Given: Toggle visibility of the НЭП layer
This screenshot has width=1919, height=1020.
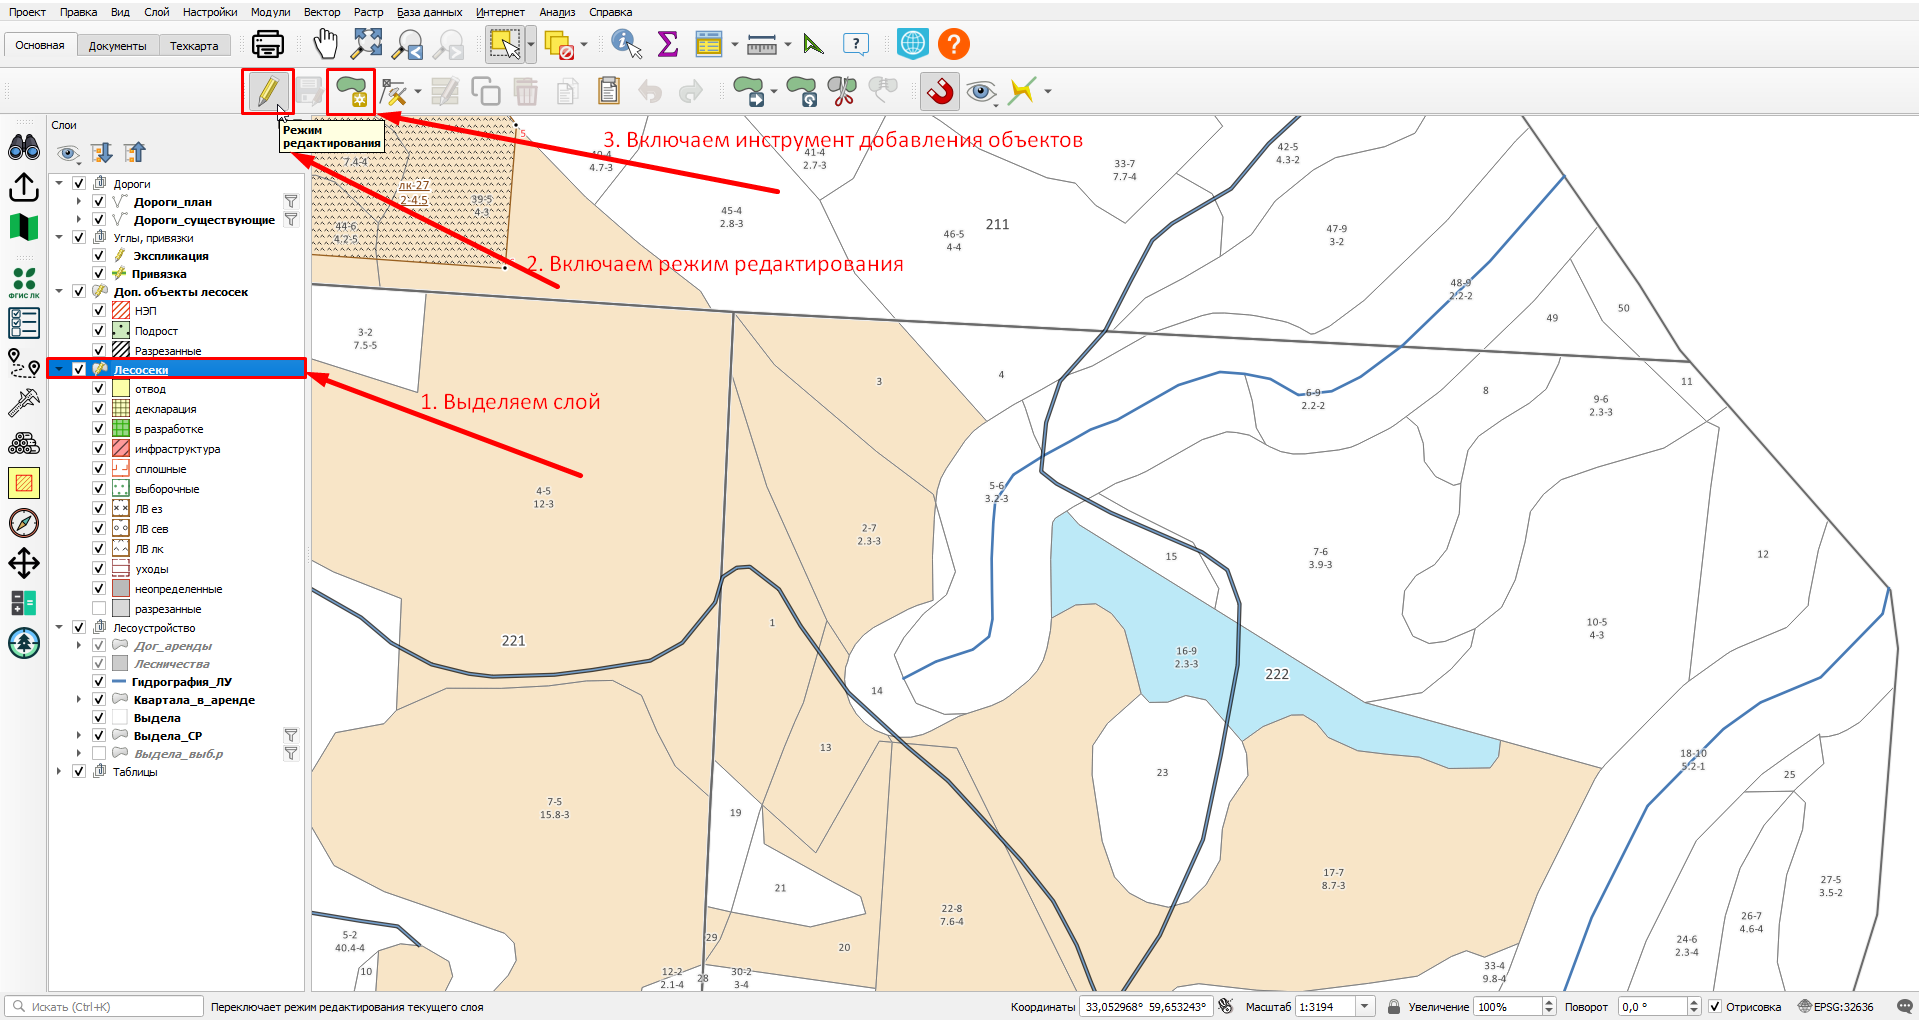Looking at the screenshot, I should pos(99,310).
